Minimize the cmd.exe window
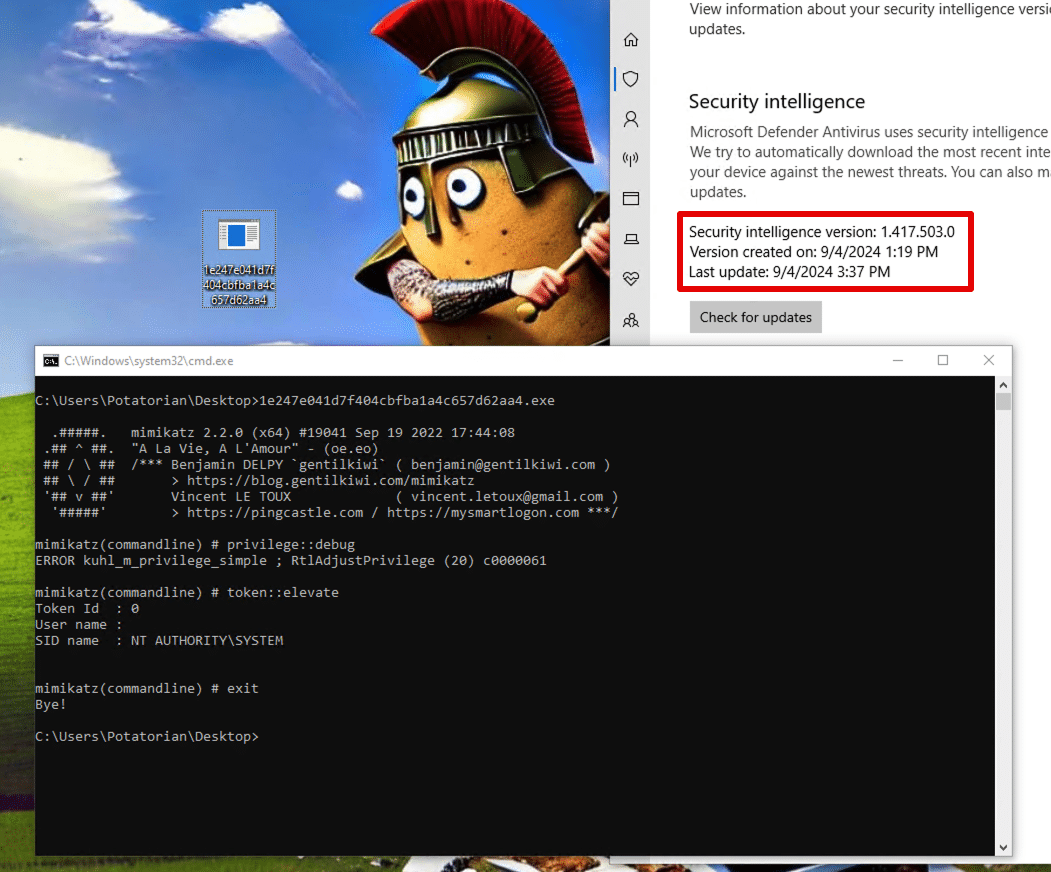 pos(898,361)
